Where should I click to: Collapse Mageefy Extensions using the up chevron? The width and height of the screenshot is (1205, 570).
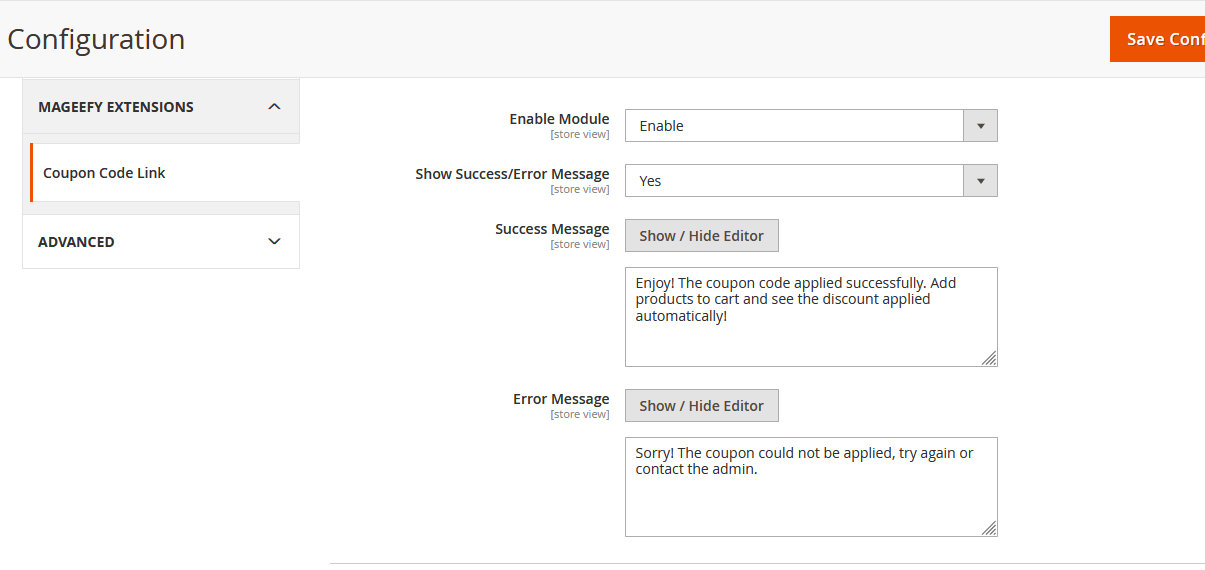(275, 107)
